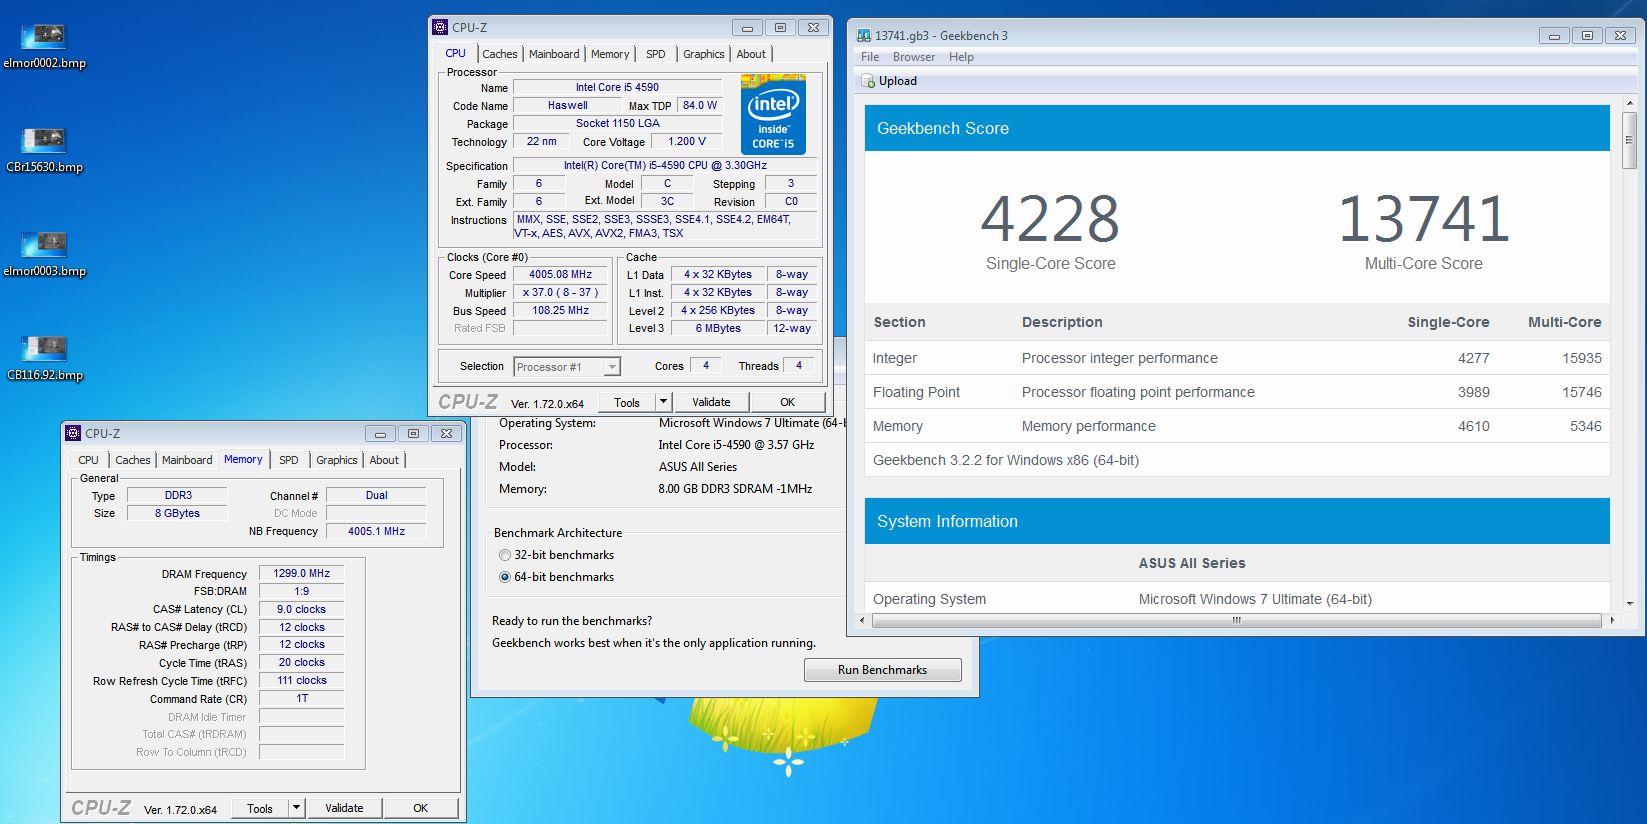Click the Geekbench 3 title bar icon
1647x824 pixels.
click(x=864, y=35)
